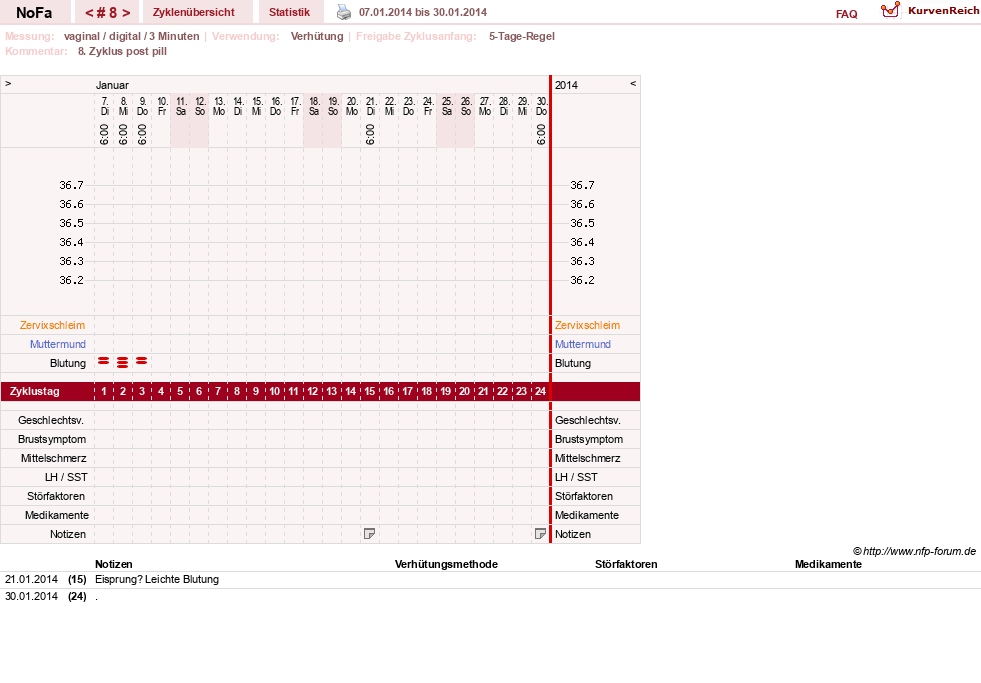Click bleeding marker on cycle day 3
Screen dimensions: 981x683
[142, 361]
